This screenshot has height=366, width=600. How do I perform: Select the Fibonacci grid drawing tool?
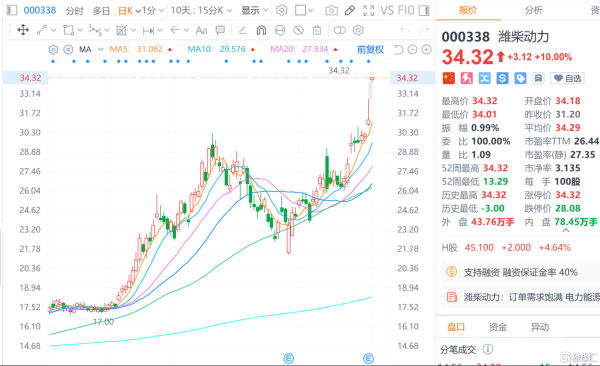121,30
